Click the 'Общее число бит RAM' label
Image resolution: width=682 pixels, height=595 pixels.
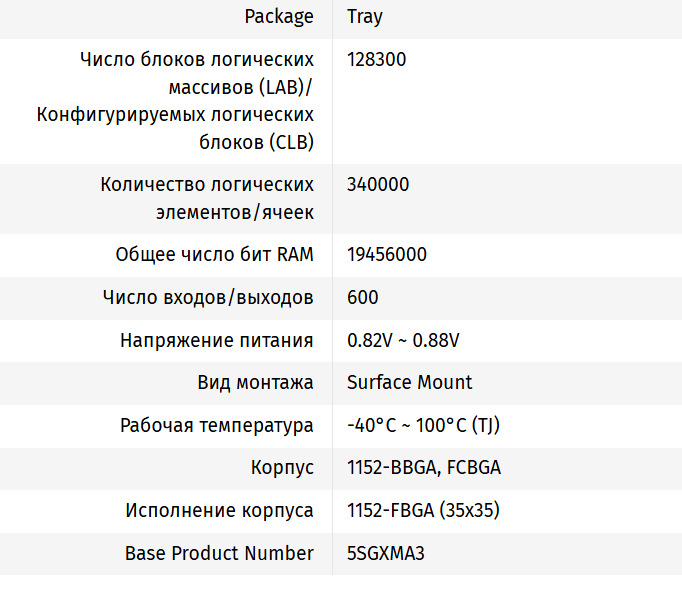click(x=215, y=255)
